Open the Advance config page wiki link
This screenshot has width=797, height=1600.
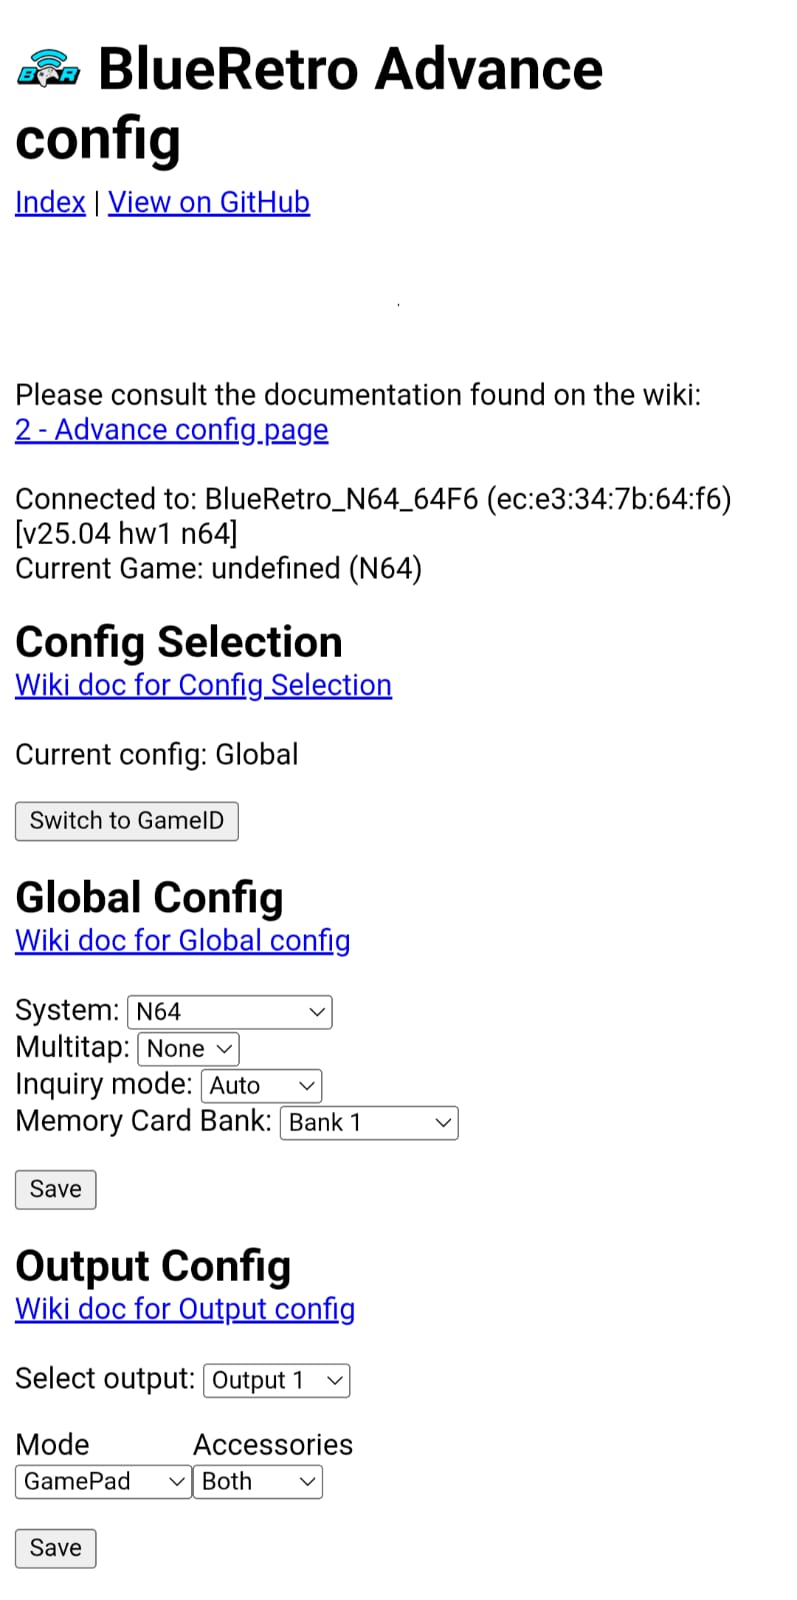[171, 430]
